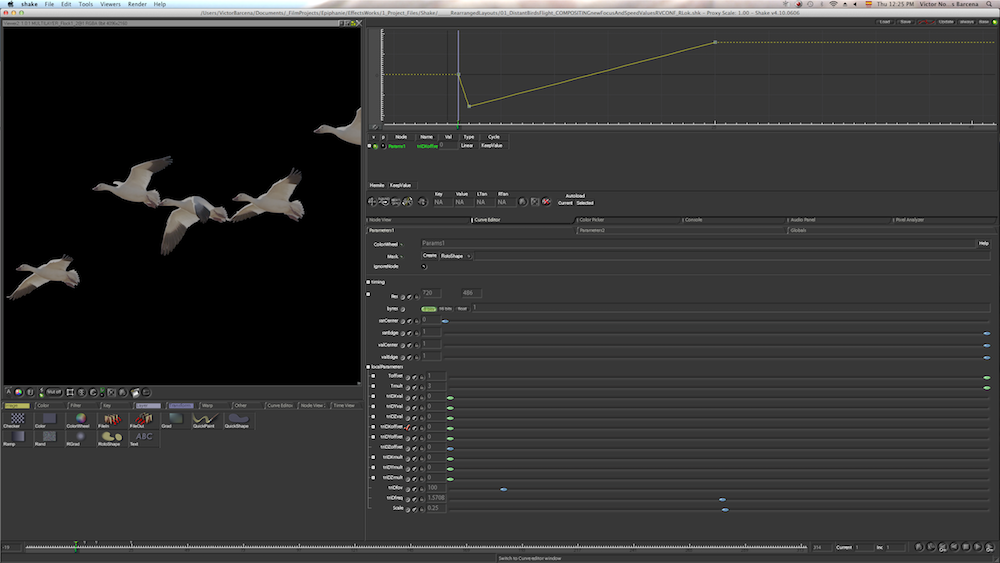Collapse the localParameters group

coord(368,367)
